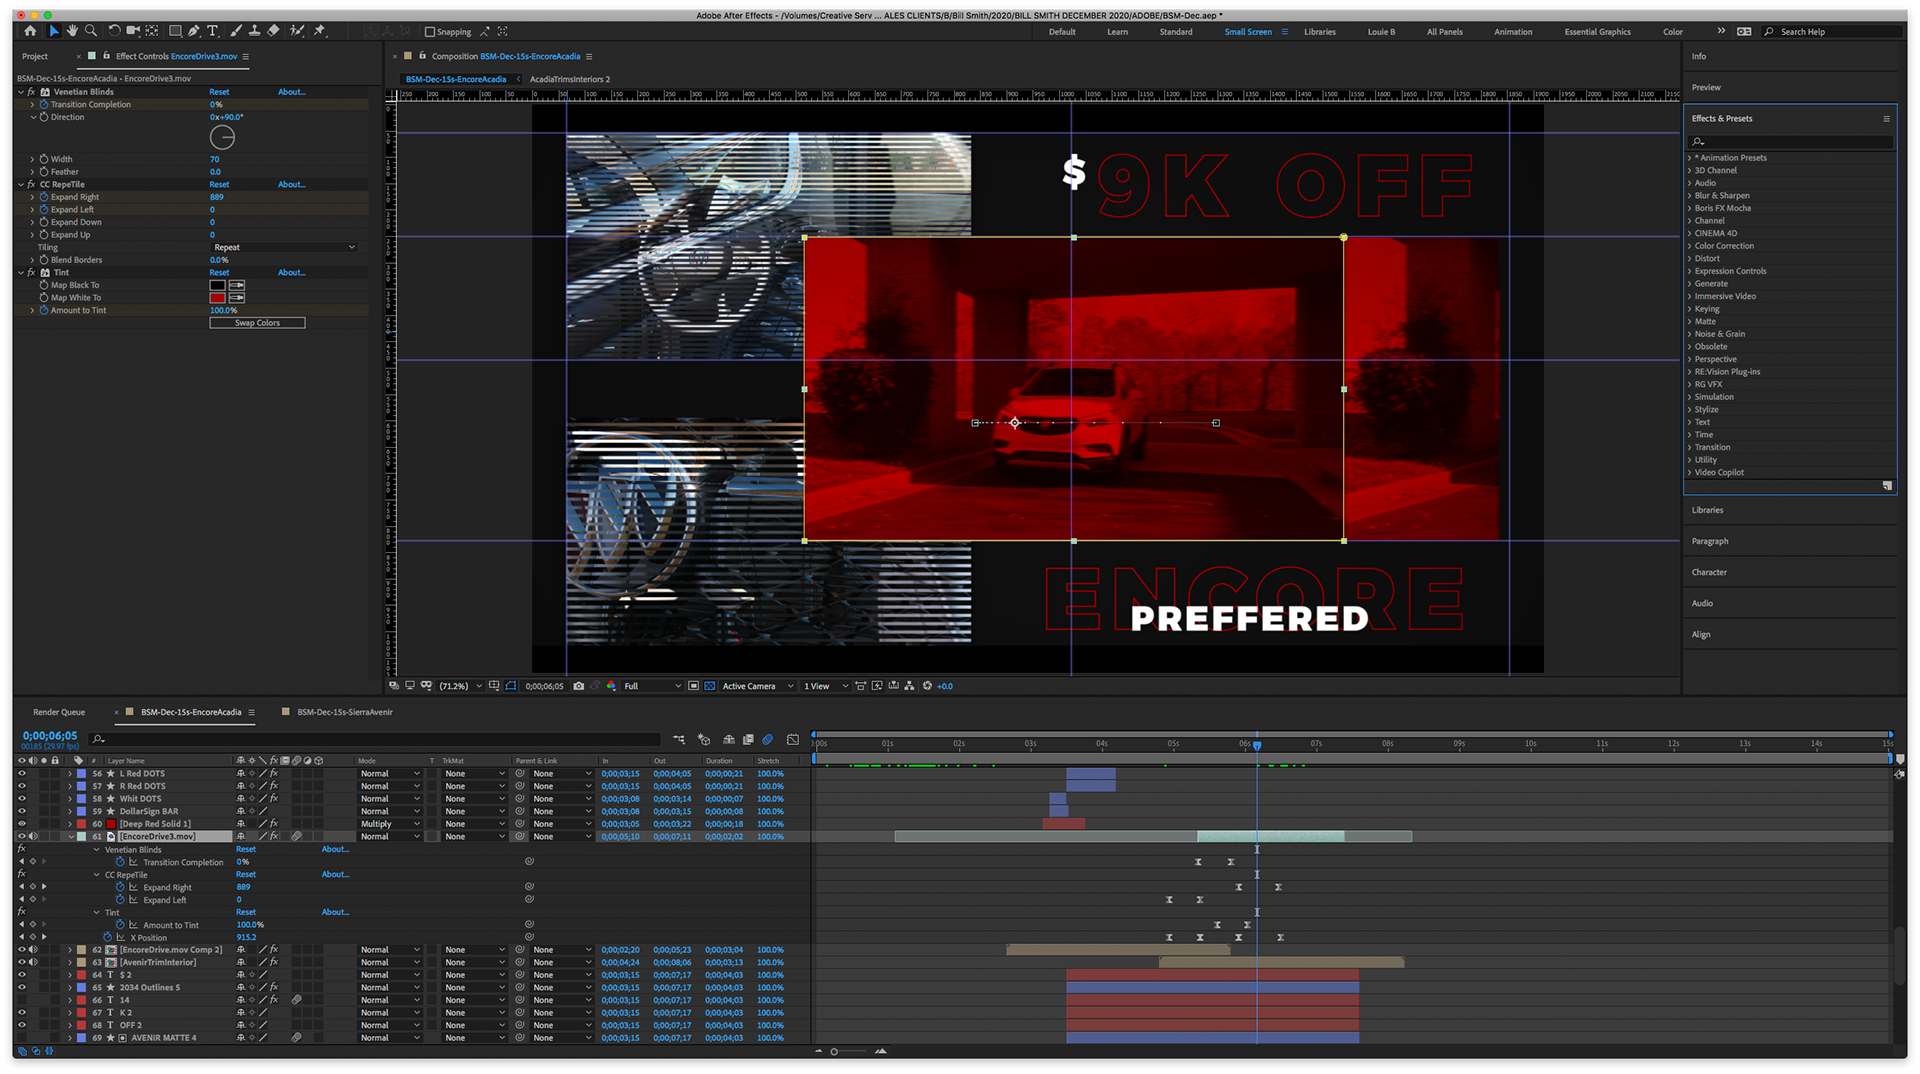Click the Direction angle dial control
This screenshot has height=1074, width=1920.
pos(222,138)
